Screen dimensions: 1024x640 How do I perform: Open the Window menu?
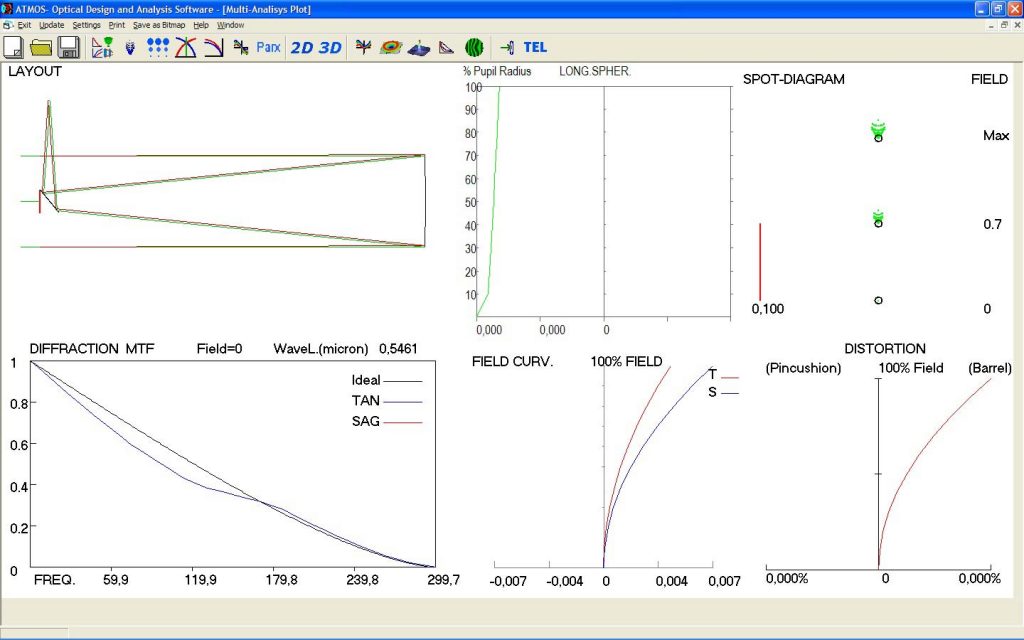[230, 24]
